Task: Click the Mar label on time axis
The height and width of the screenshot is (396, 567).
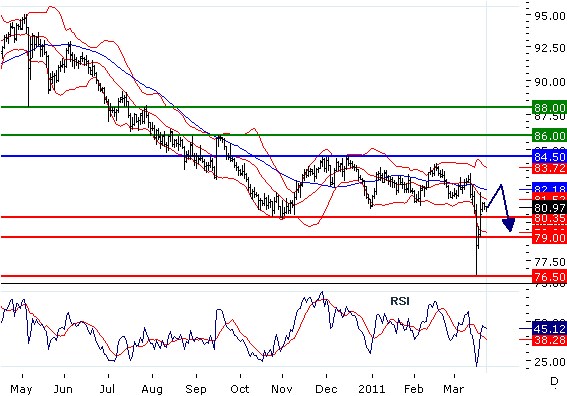Action: (x=453, y=389)
